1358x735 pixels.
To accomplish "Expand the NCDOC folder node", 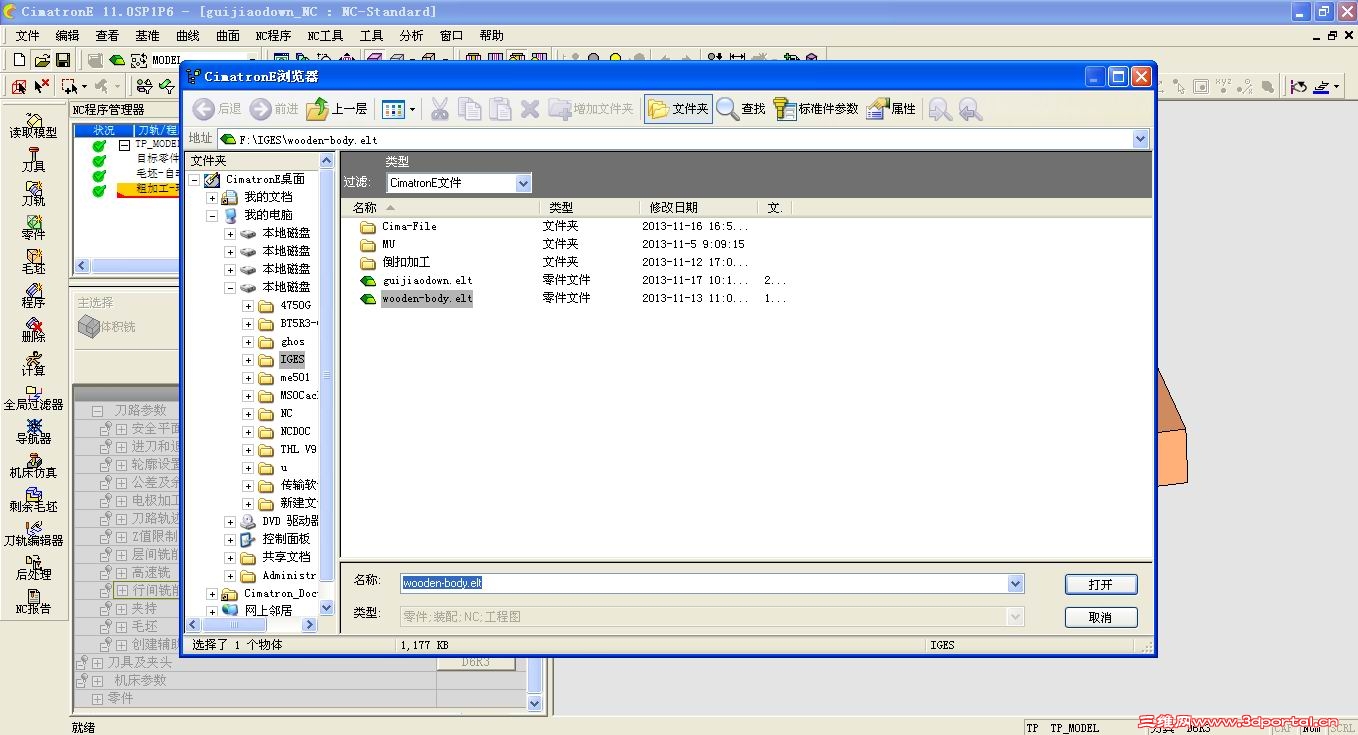I will 248,432.
